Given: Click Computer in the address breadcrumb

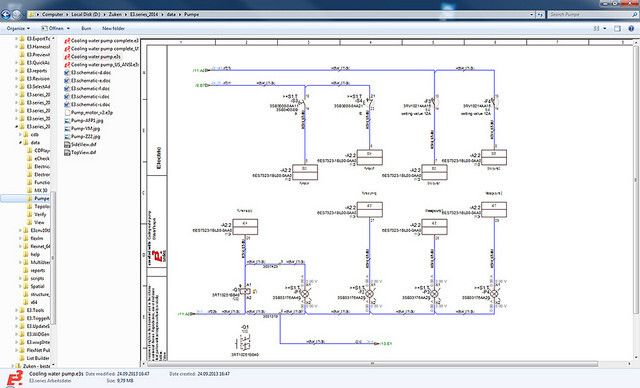Looking at the screenshot, I should [x=53, y=14].
